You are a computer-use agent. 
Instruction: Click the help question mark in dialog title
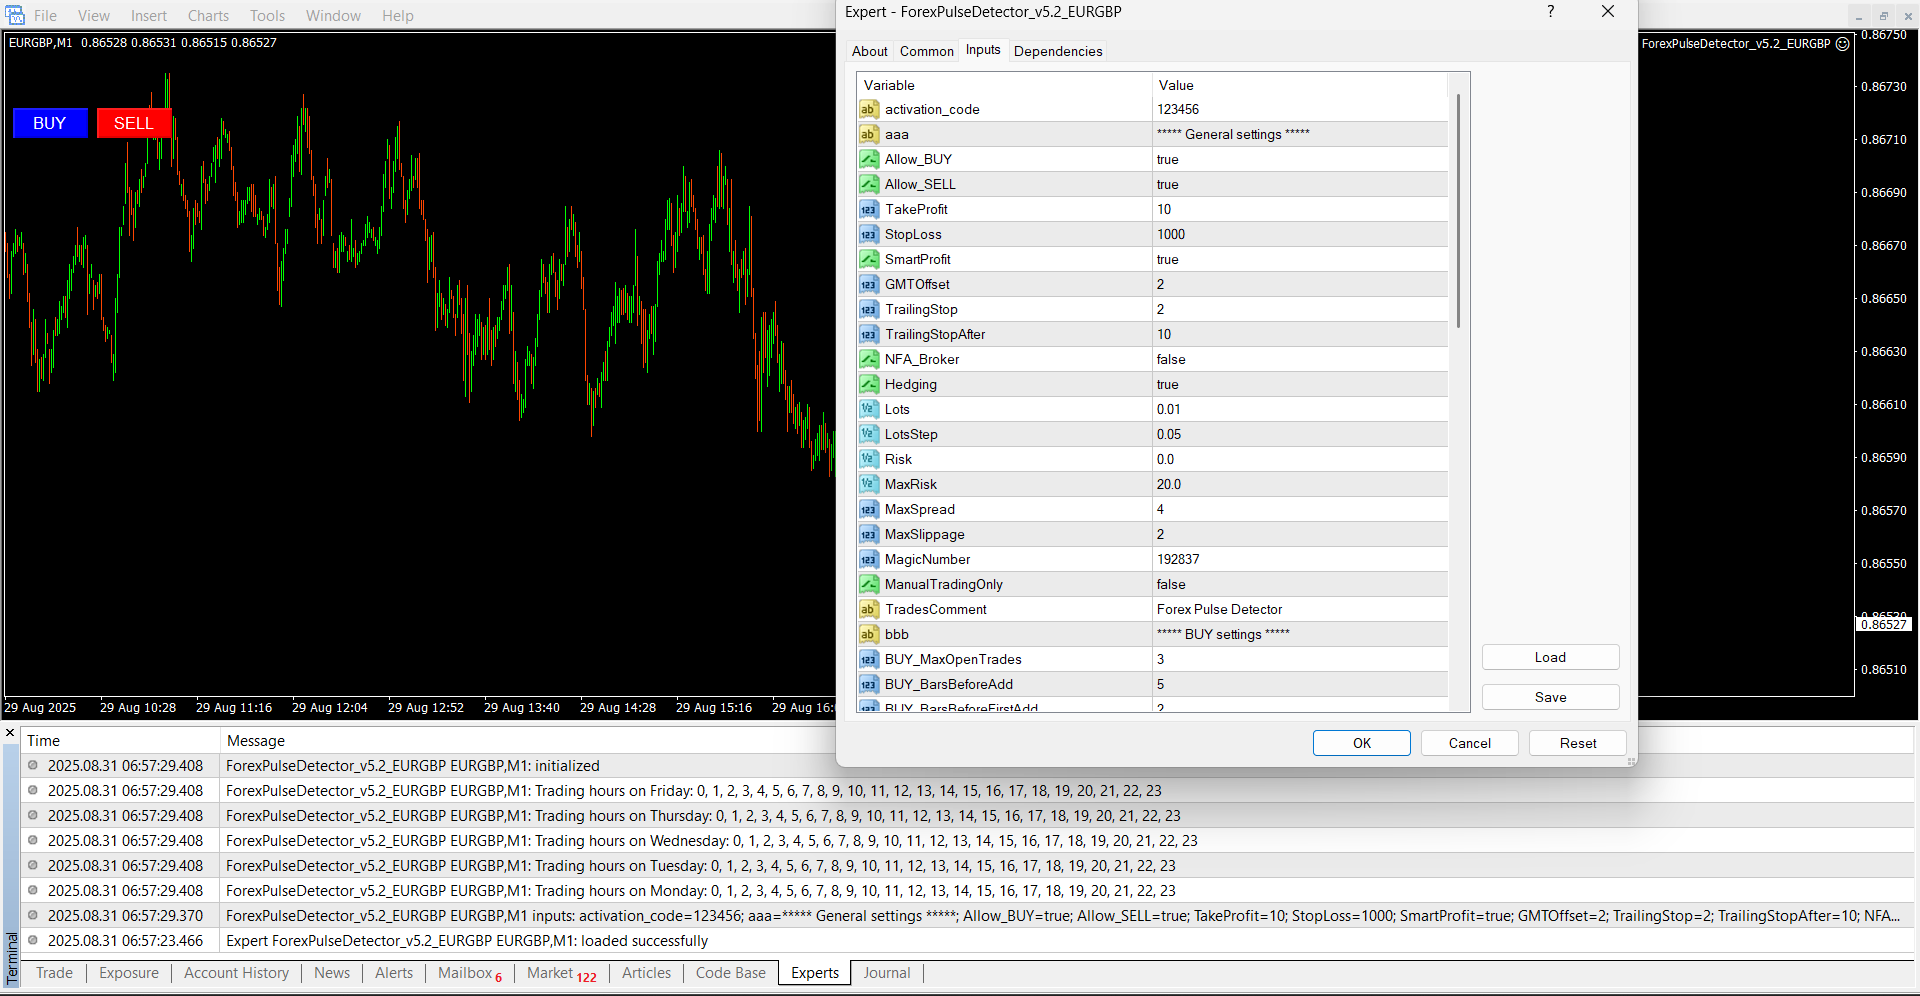[x=1550, y=12]
